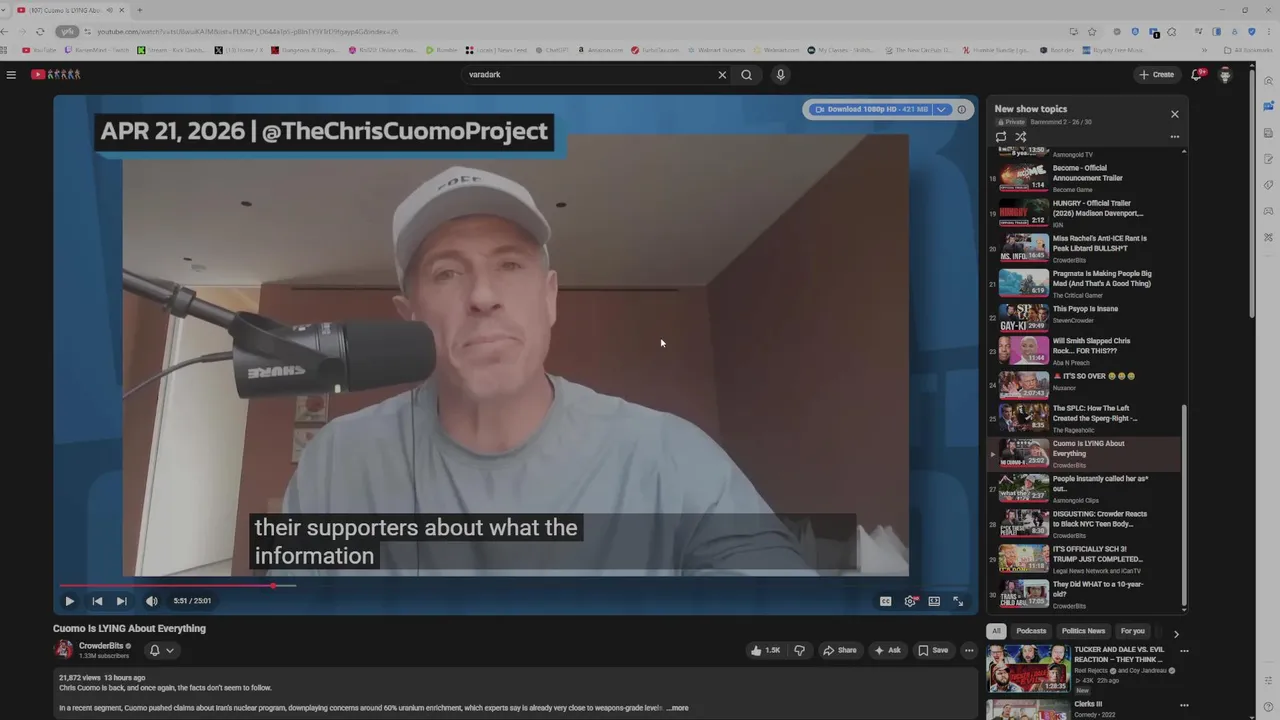Show more filter chips with arrow
The image size is (1280, 720).
tap(1176, 633)
